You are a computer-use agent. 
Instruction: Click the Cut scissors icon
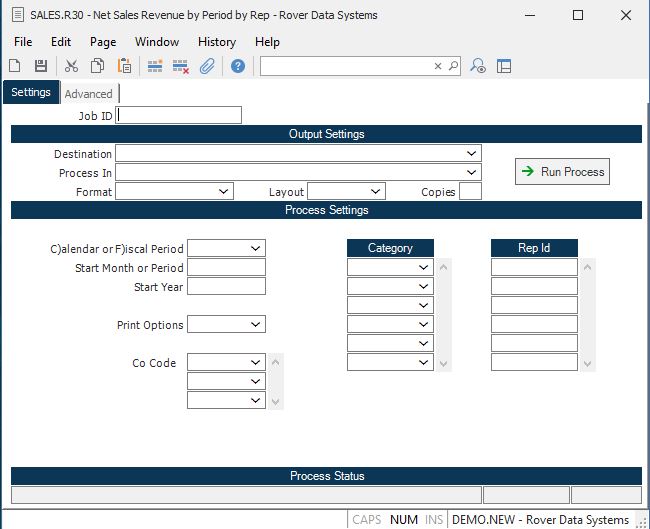71,66
